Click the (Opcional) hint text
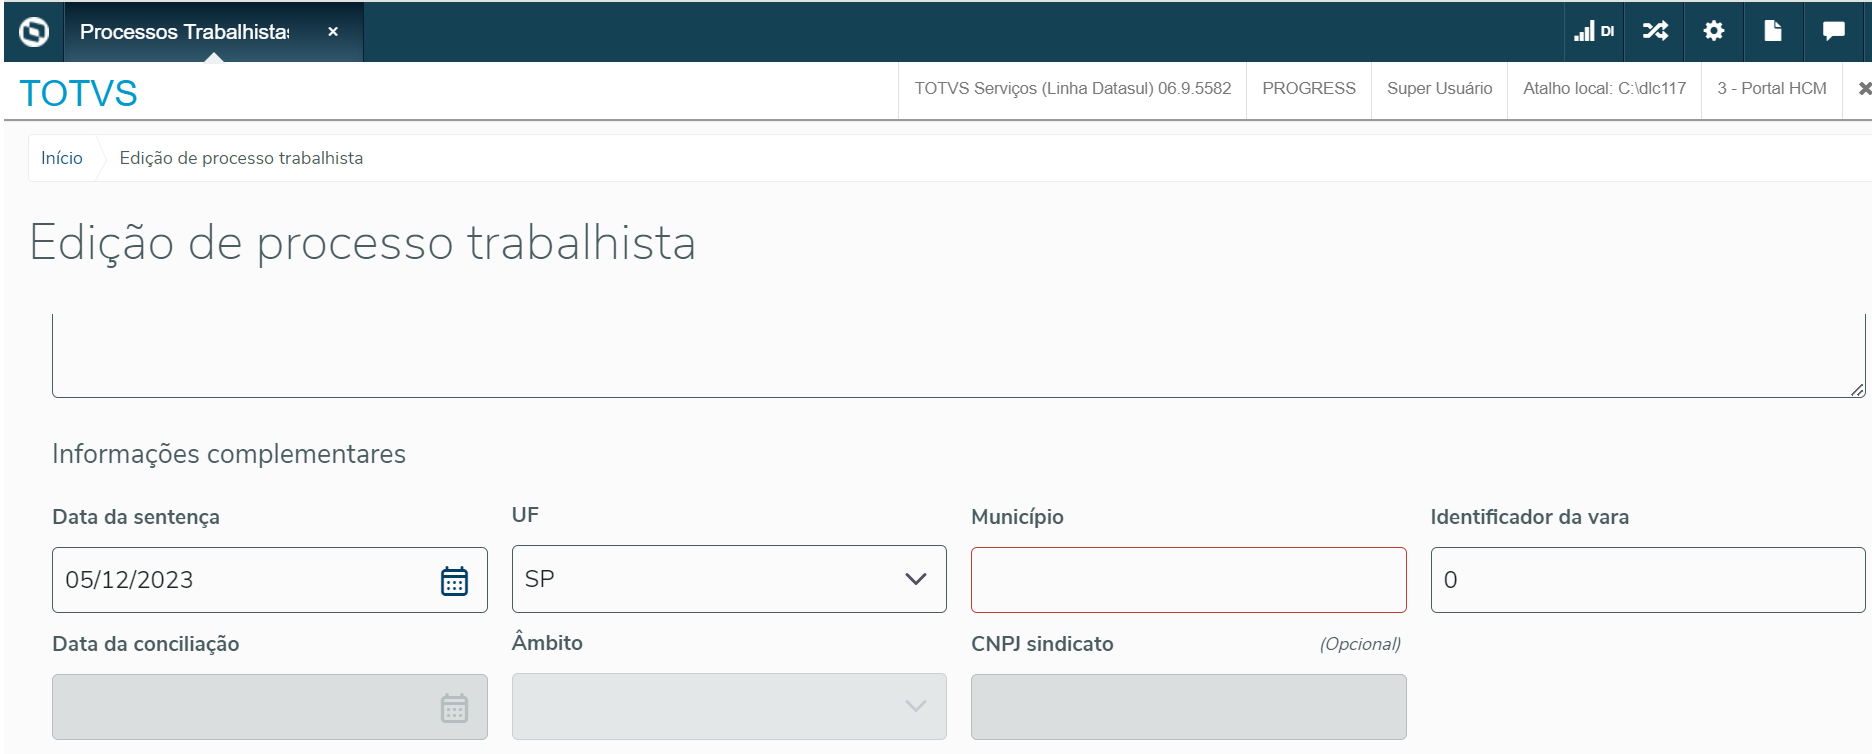The width and height of the screenshot is (1872, 754). pyautogui.click(x=1360, y=644)
